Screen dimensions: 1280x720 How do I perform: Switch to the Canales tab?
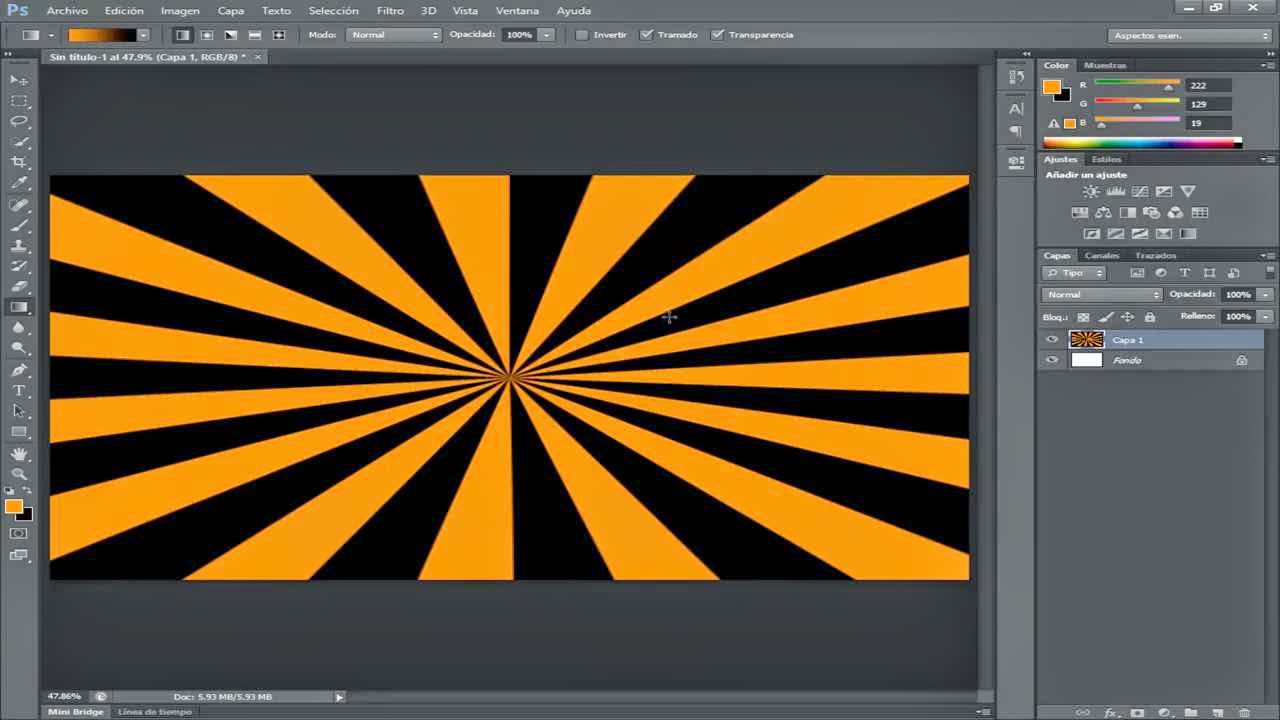tap(1102, 256)
